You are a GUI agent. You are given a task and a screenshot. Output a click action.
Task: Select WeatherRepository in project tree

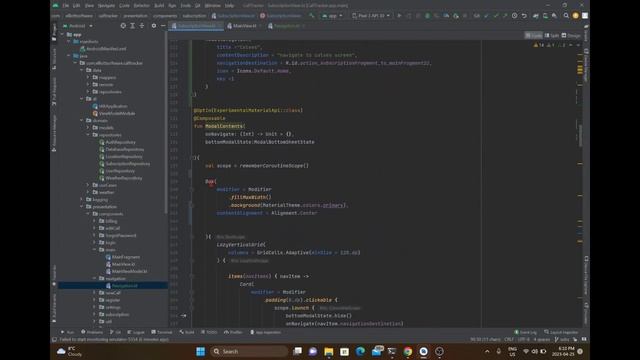[x=121, y=178]
